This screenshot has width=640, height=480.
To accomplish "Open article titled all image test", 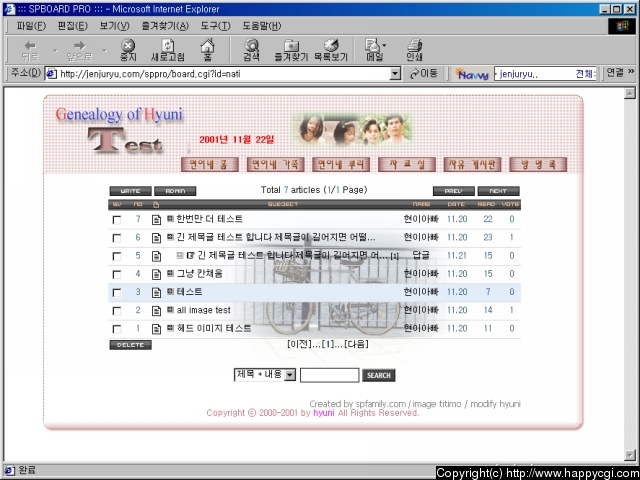I will point(204,310).
